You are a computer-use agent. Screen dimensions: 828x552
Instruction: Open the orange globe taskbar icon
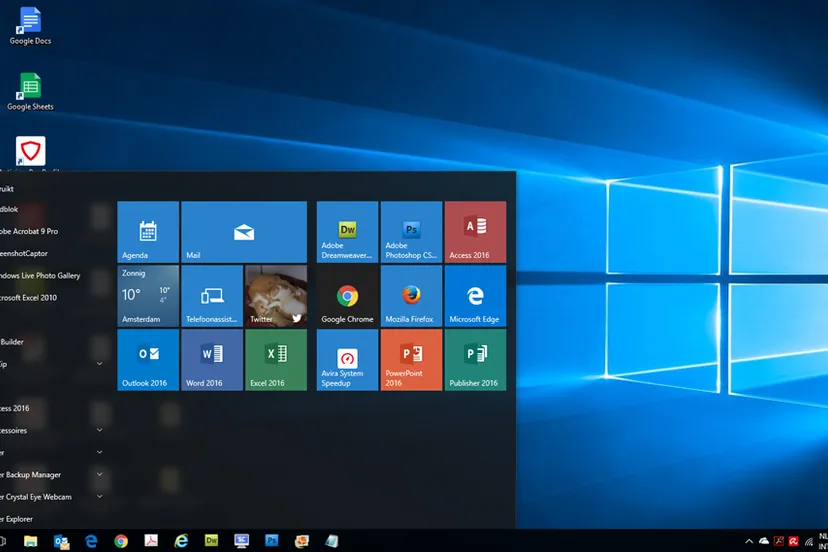click(x=302, y=541)
